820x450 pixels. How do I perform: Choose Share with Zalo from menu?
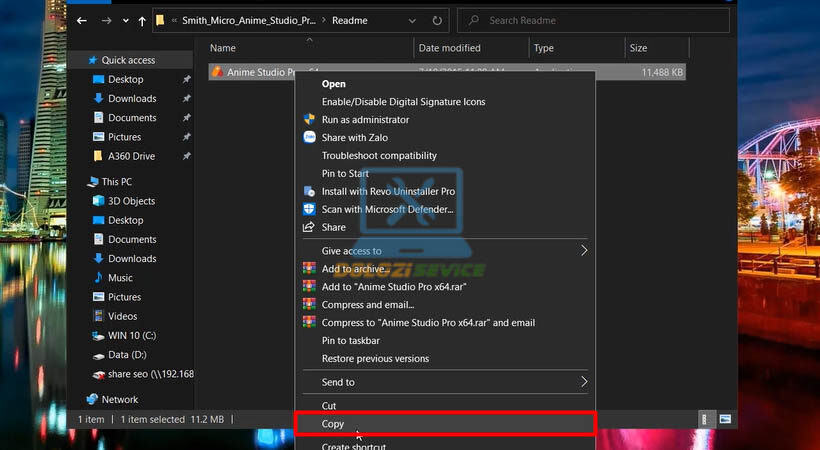pos(354,138)
